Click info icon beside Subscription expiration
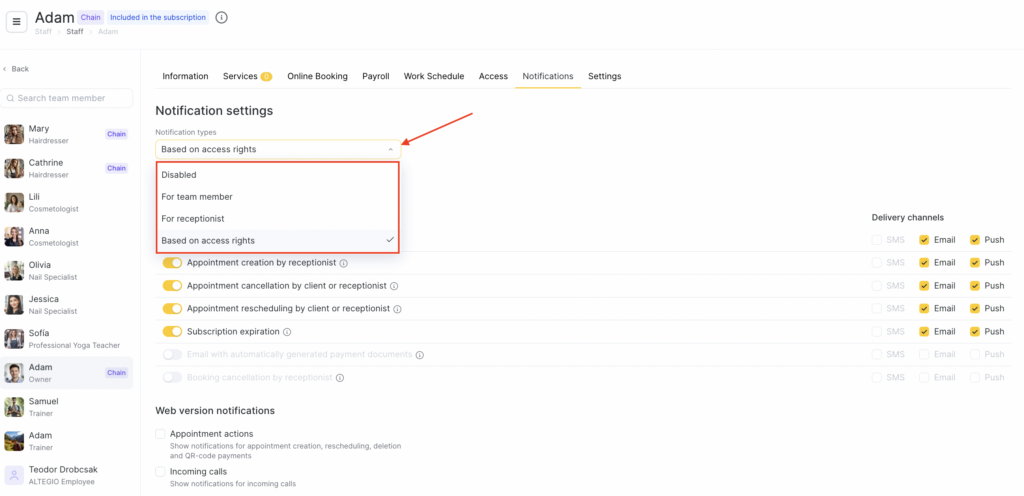 click(x=287, y=332)
